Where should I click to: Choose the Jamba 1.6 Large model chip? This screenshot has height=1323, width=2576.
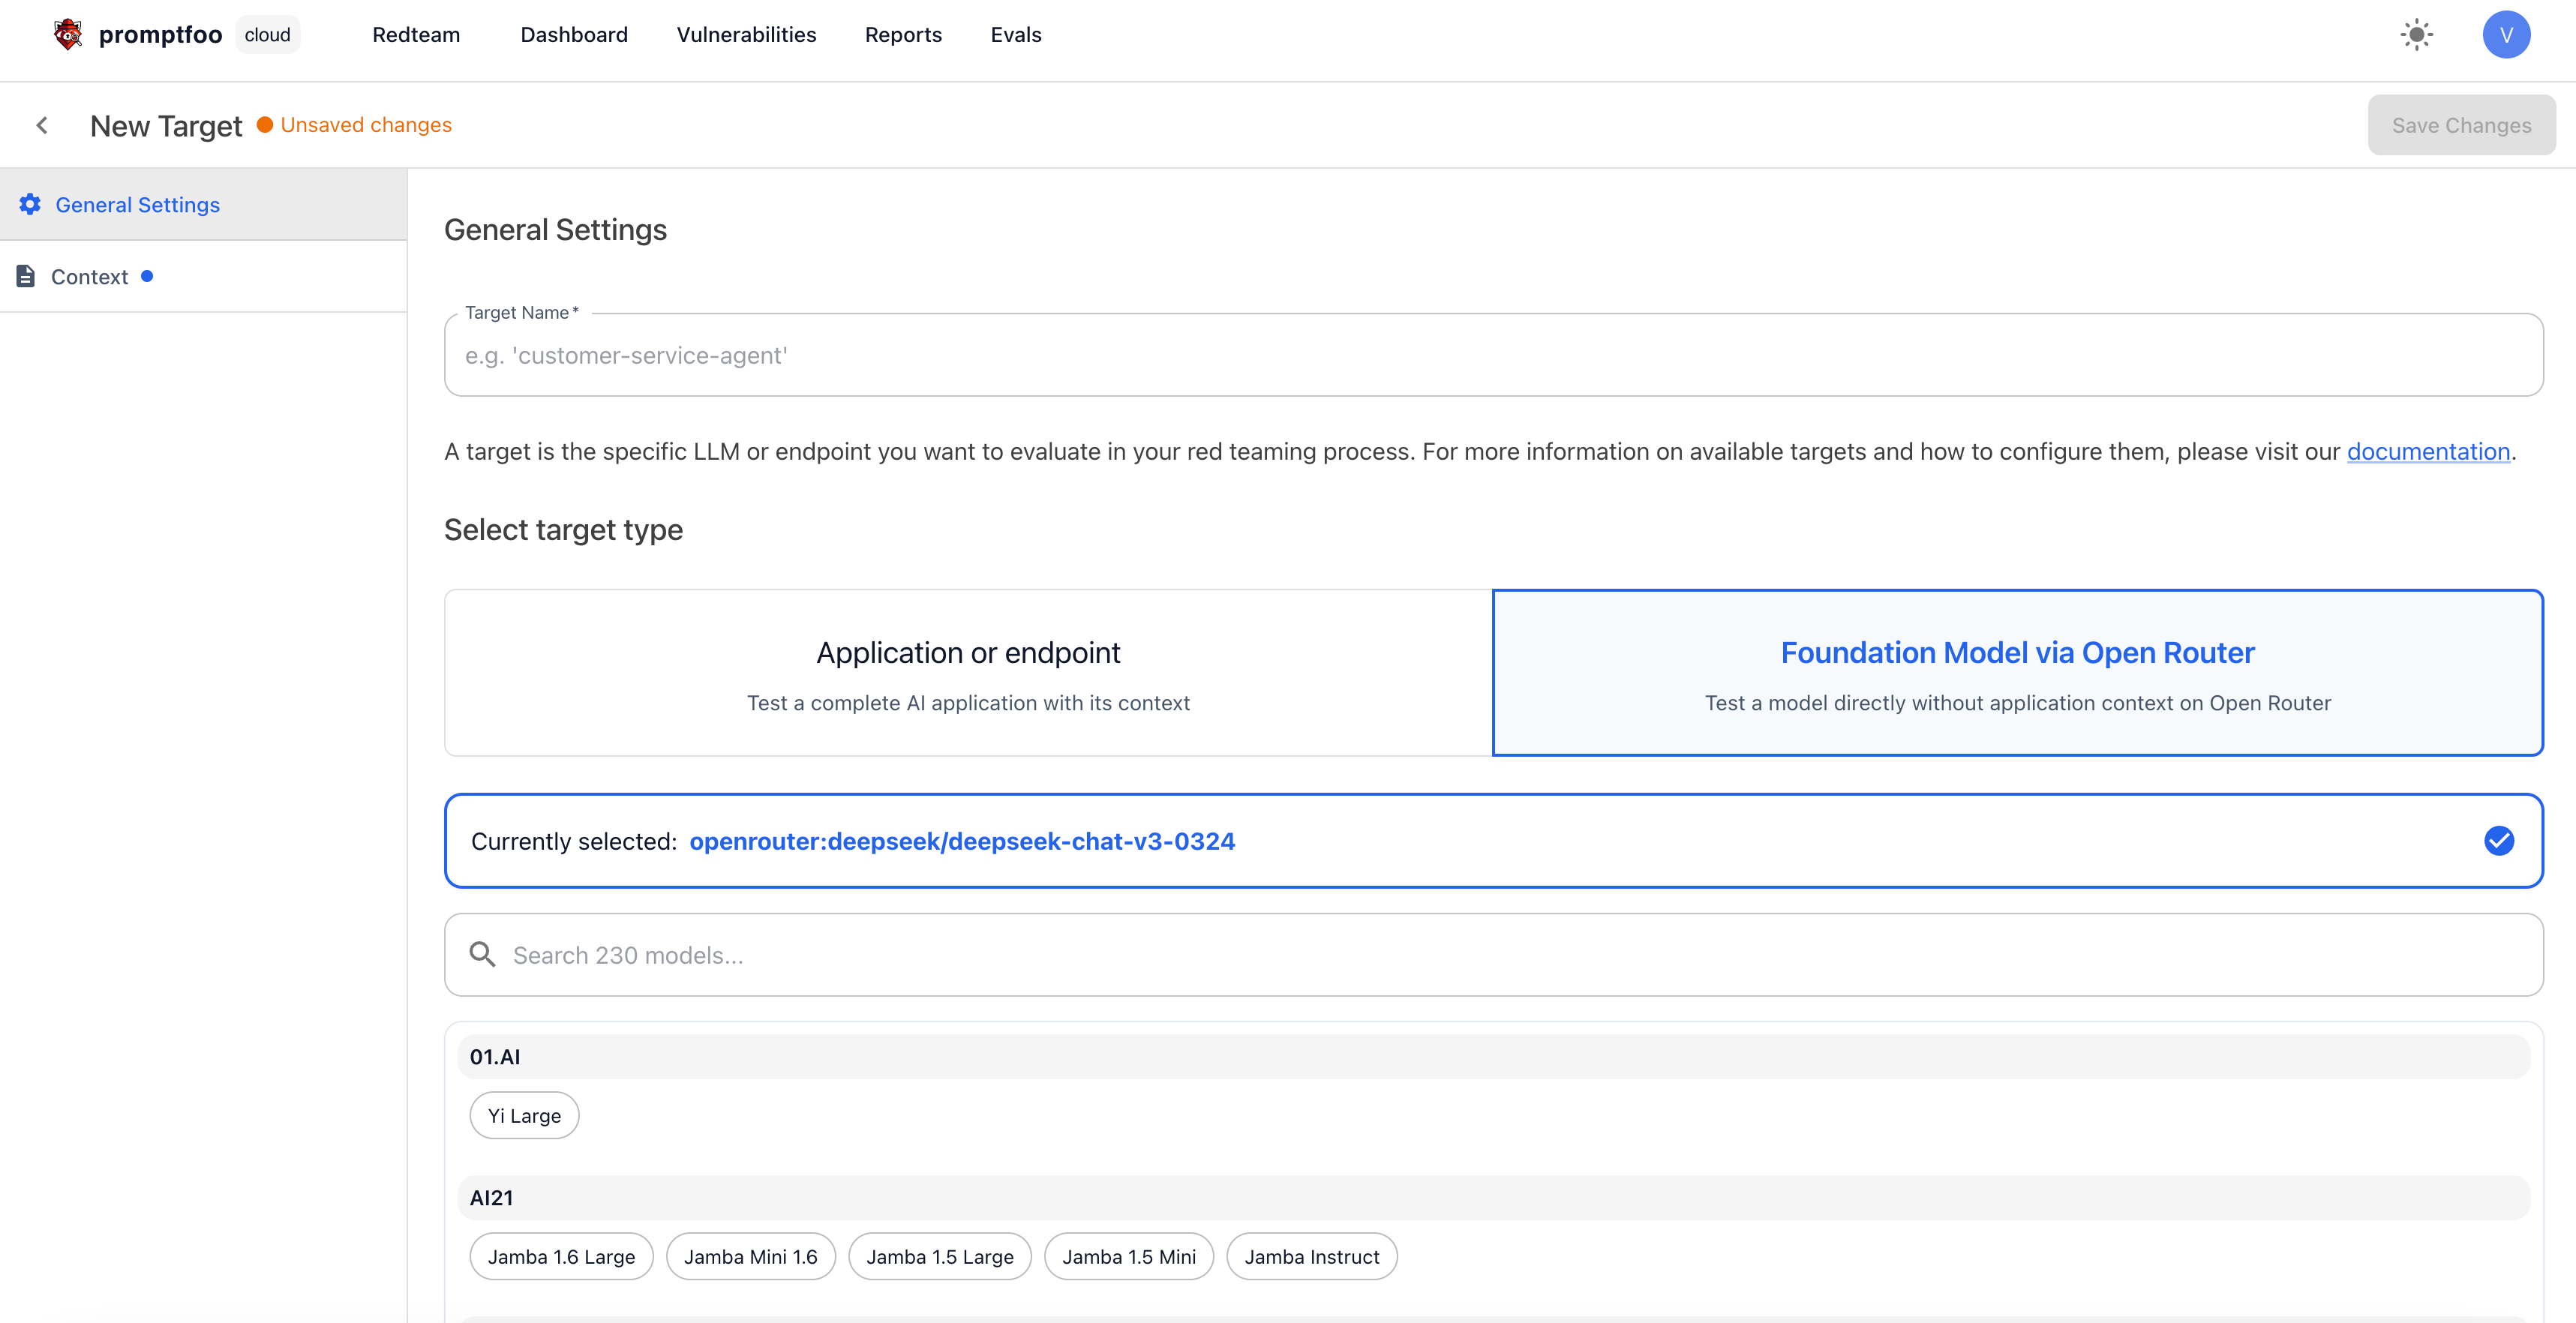point(561,1256)
